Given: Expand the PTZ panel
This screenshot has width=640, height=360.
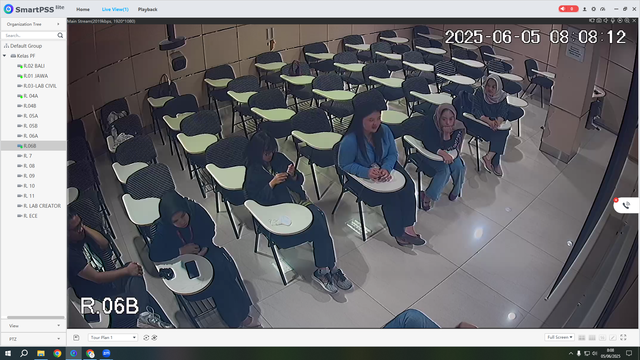Looking at the screenshot, I should pyautogui.click(x=33, y=339).
